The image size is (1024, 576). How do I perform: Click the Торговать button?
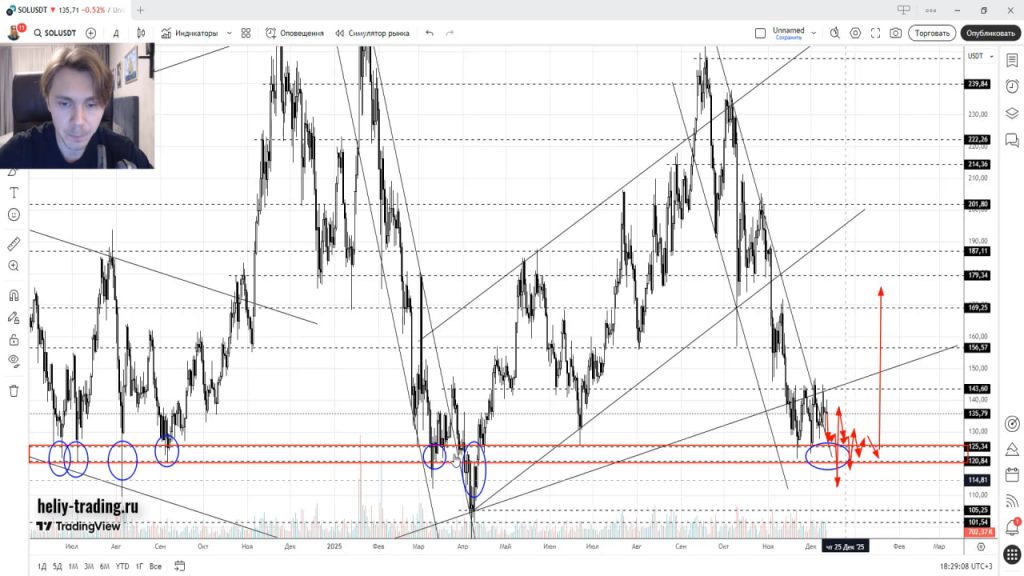coord(931,33)
